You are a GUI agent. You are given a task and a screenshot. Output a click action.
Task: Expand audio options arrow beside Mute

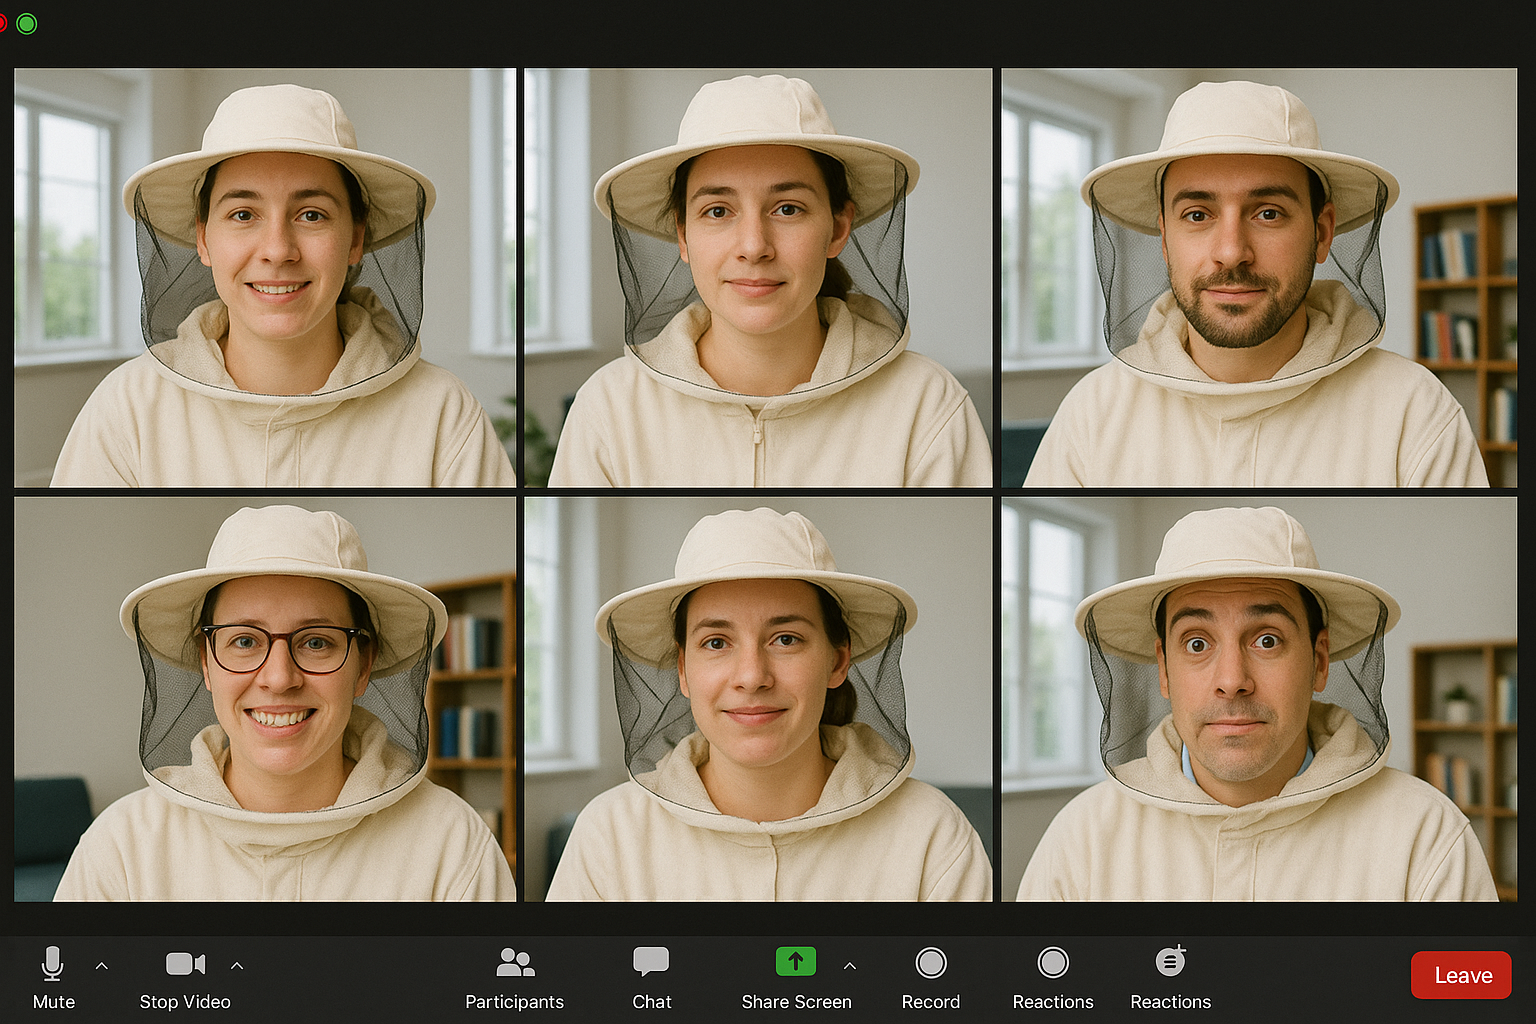click(102, 966)
